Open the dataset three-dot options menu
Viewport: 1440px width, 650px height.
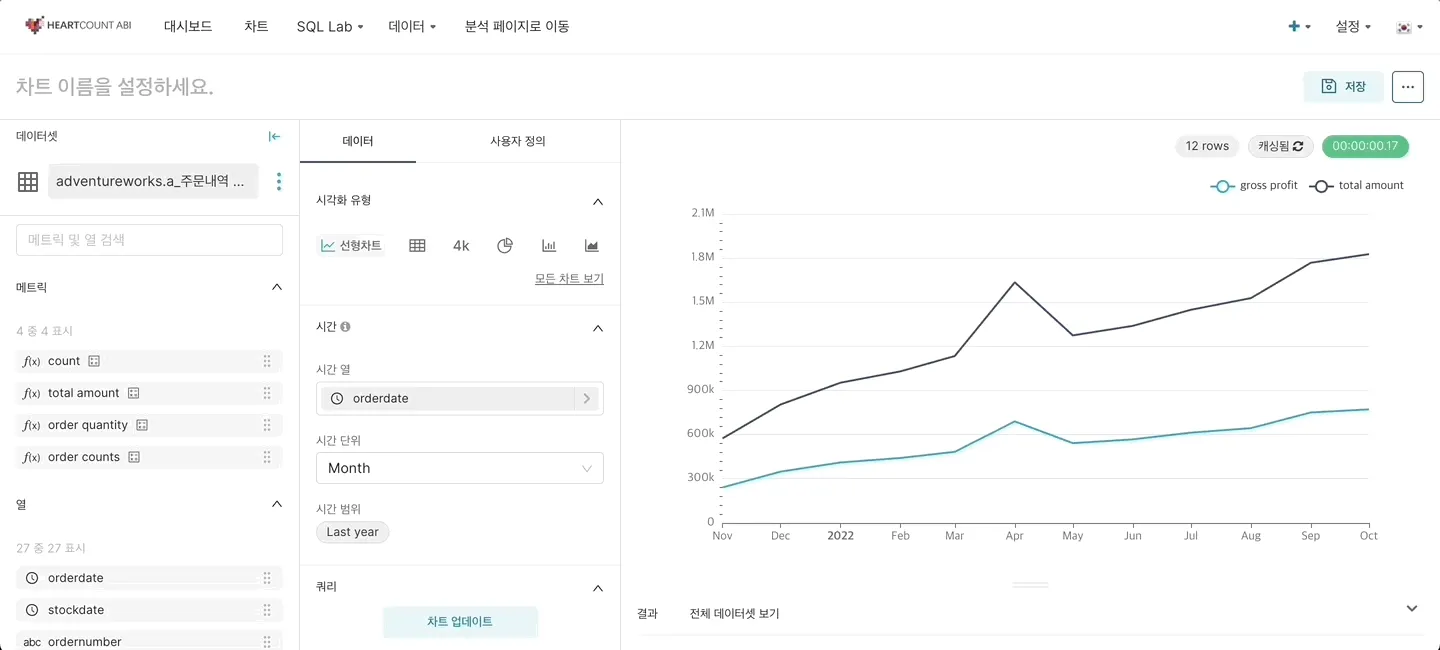(279, 181)
